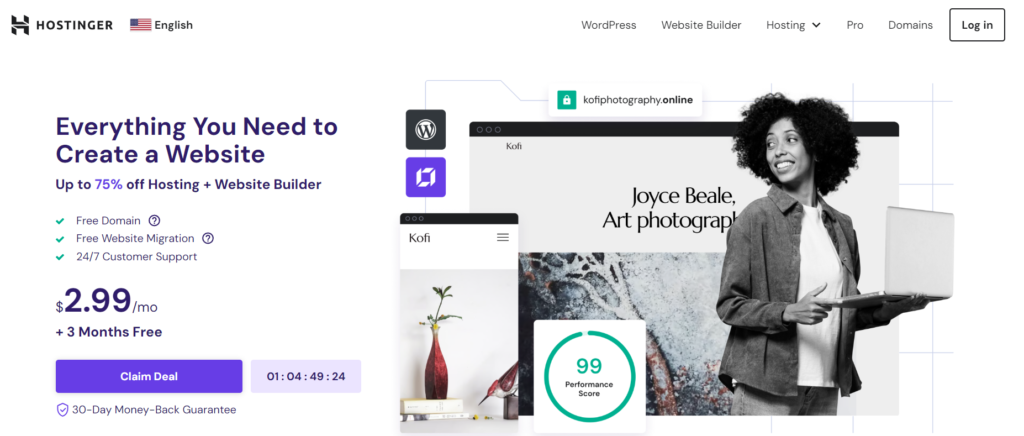Open the hamburger menu in the Kofi mobile preview
The image size is (1024, 436).
(503, 238)
